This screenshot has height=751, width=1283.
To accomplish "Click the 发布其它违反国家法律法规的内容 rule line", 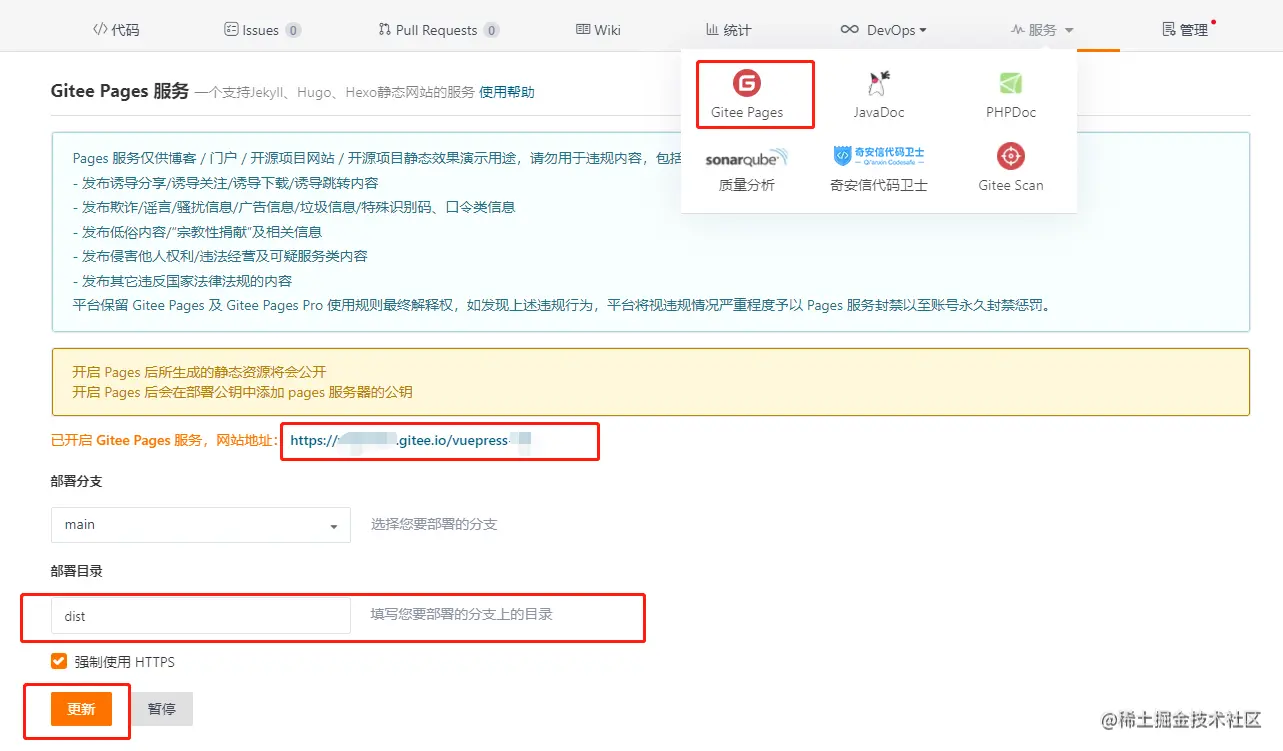I will [182, 281].
